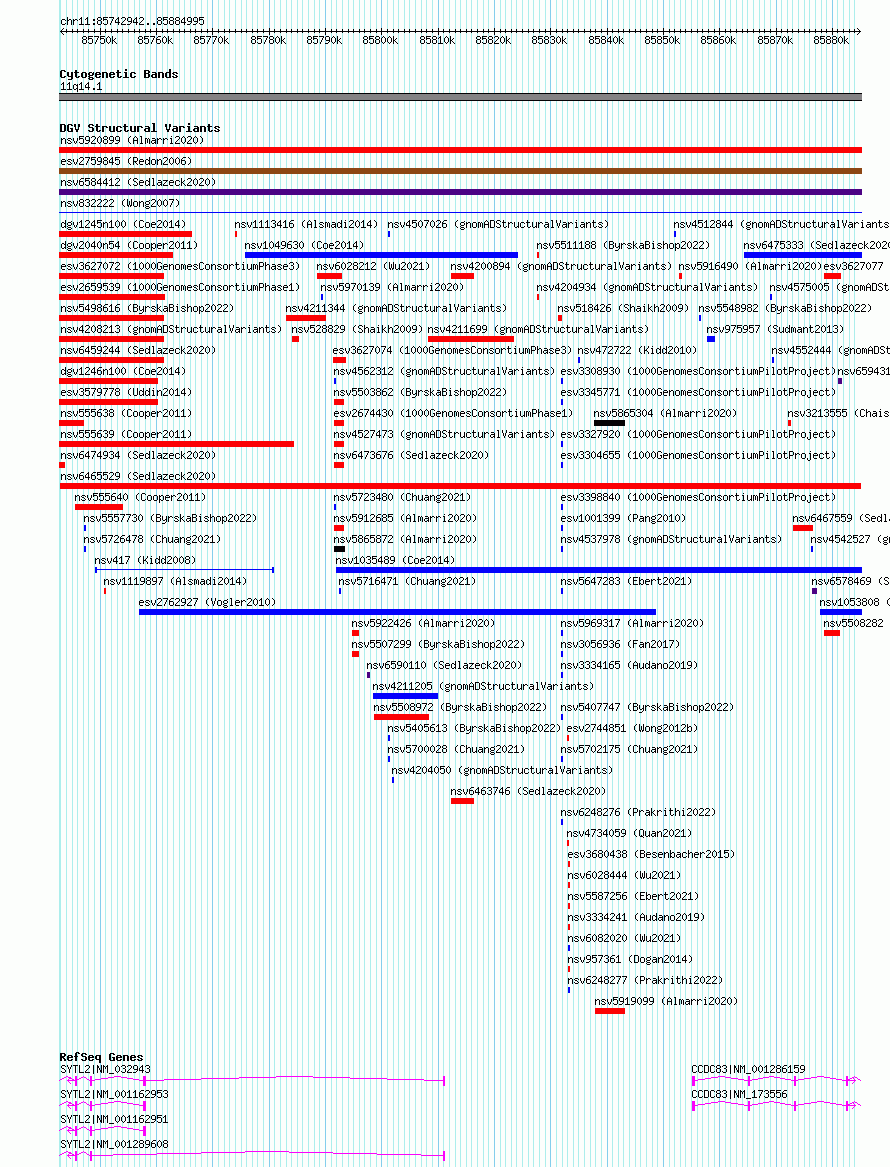Select nsv6590110 (Sedlazeck2020) label

pos(444,665)
